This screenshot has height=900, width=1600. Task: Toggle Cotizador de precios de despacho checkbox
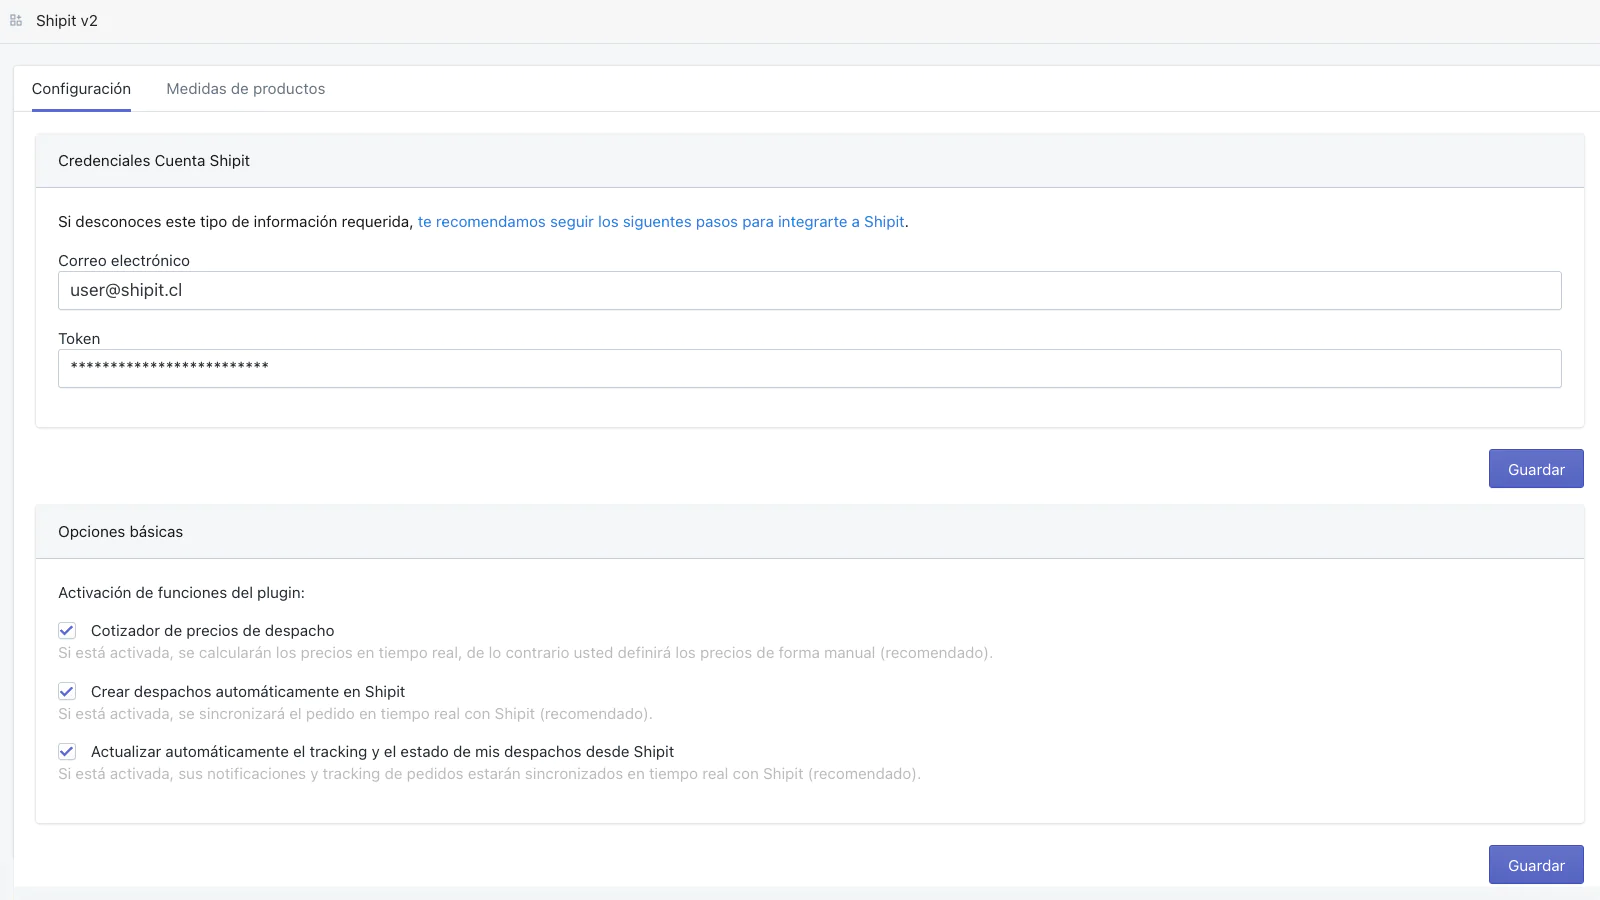pyautogui.click(x=67, y=631)
